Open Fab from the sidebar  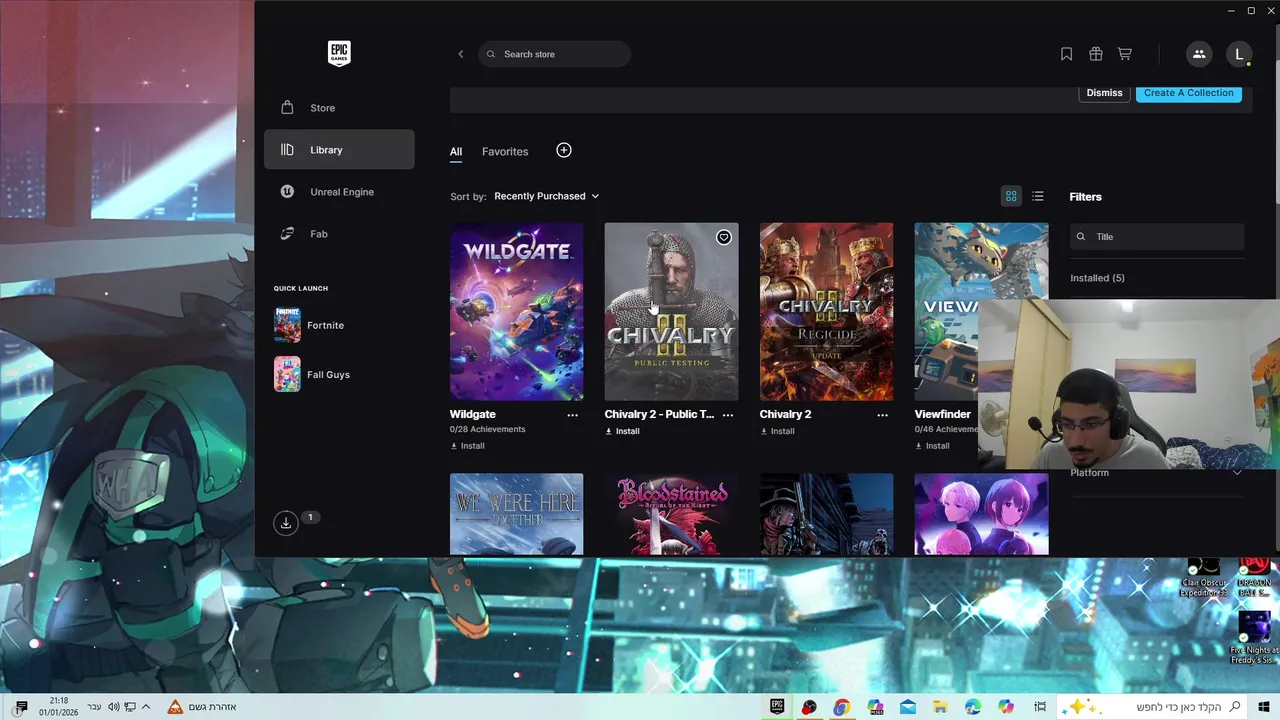point(339,234)
